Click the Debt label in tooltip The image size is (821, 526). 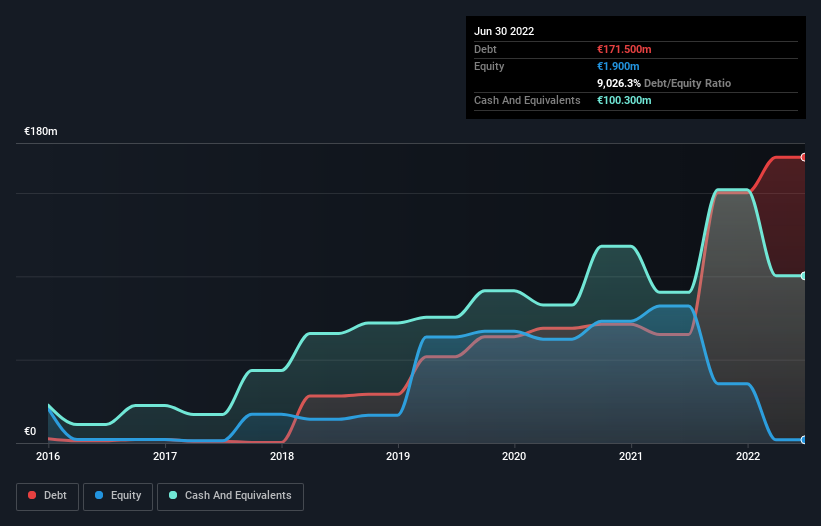click(485, 49)
